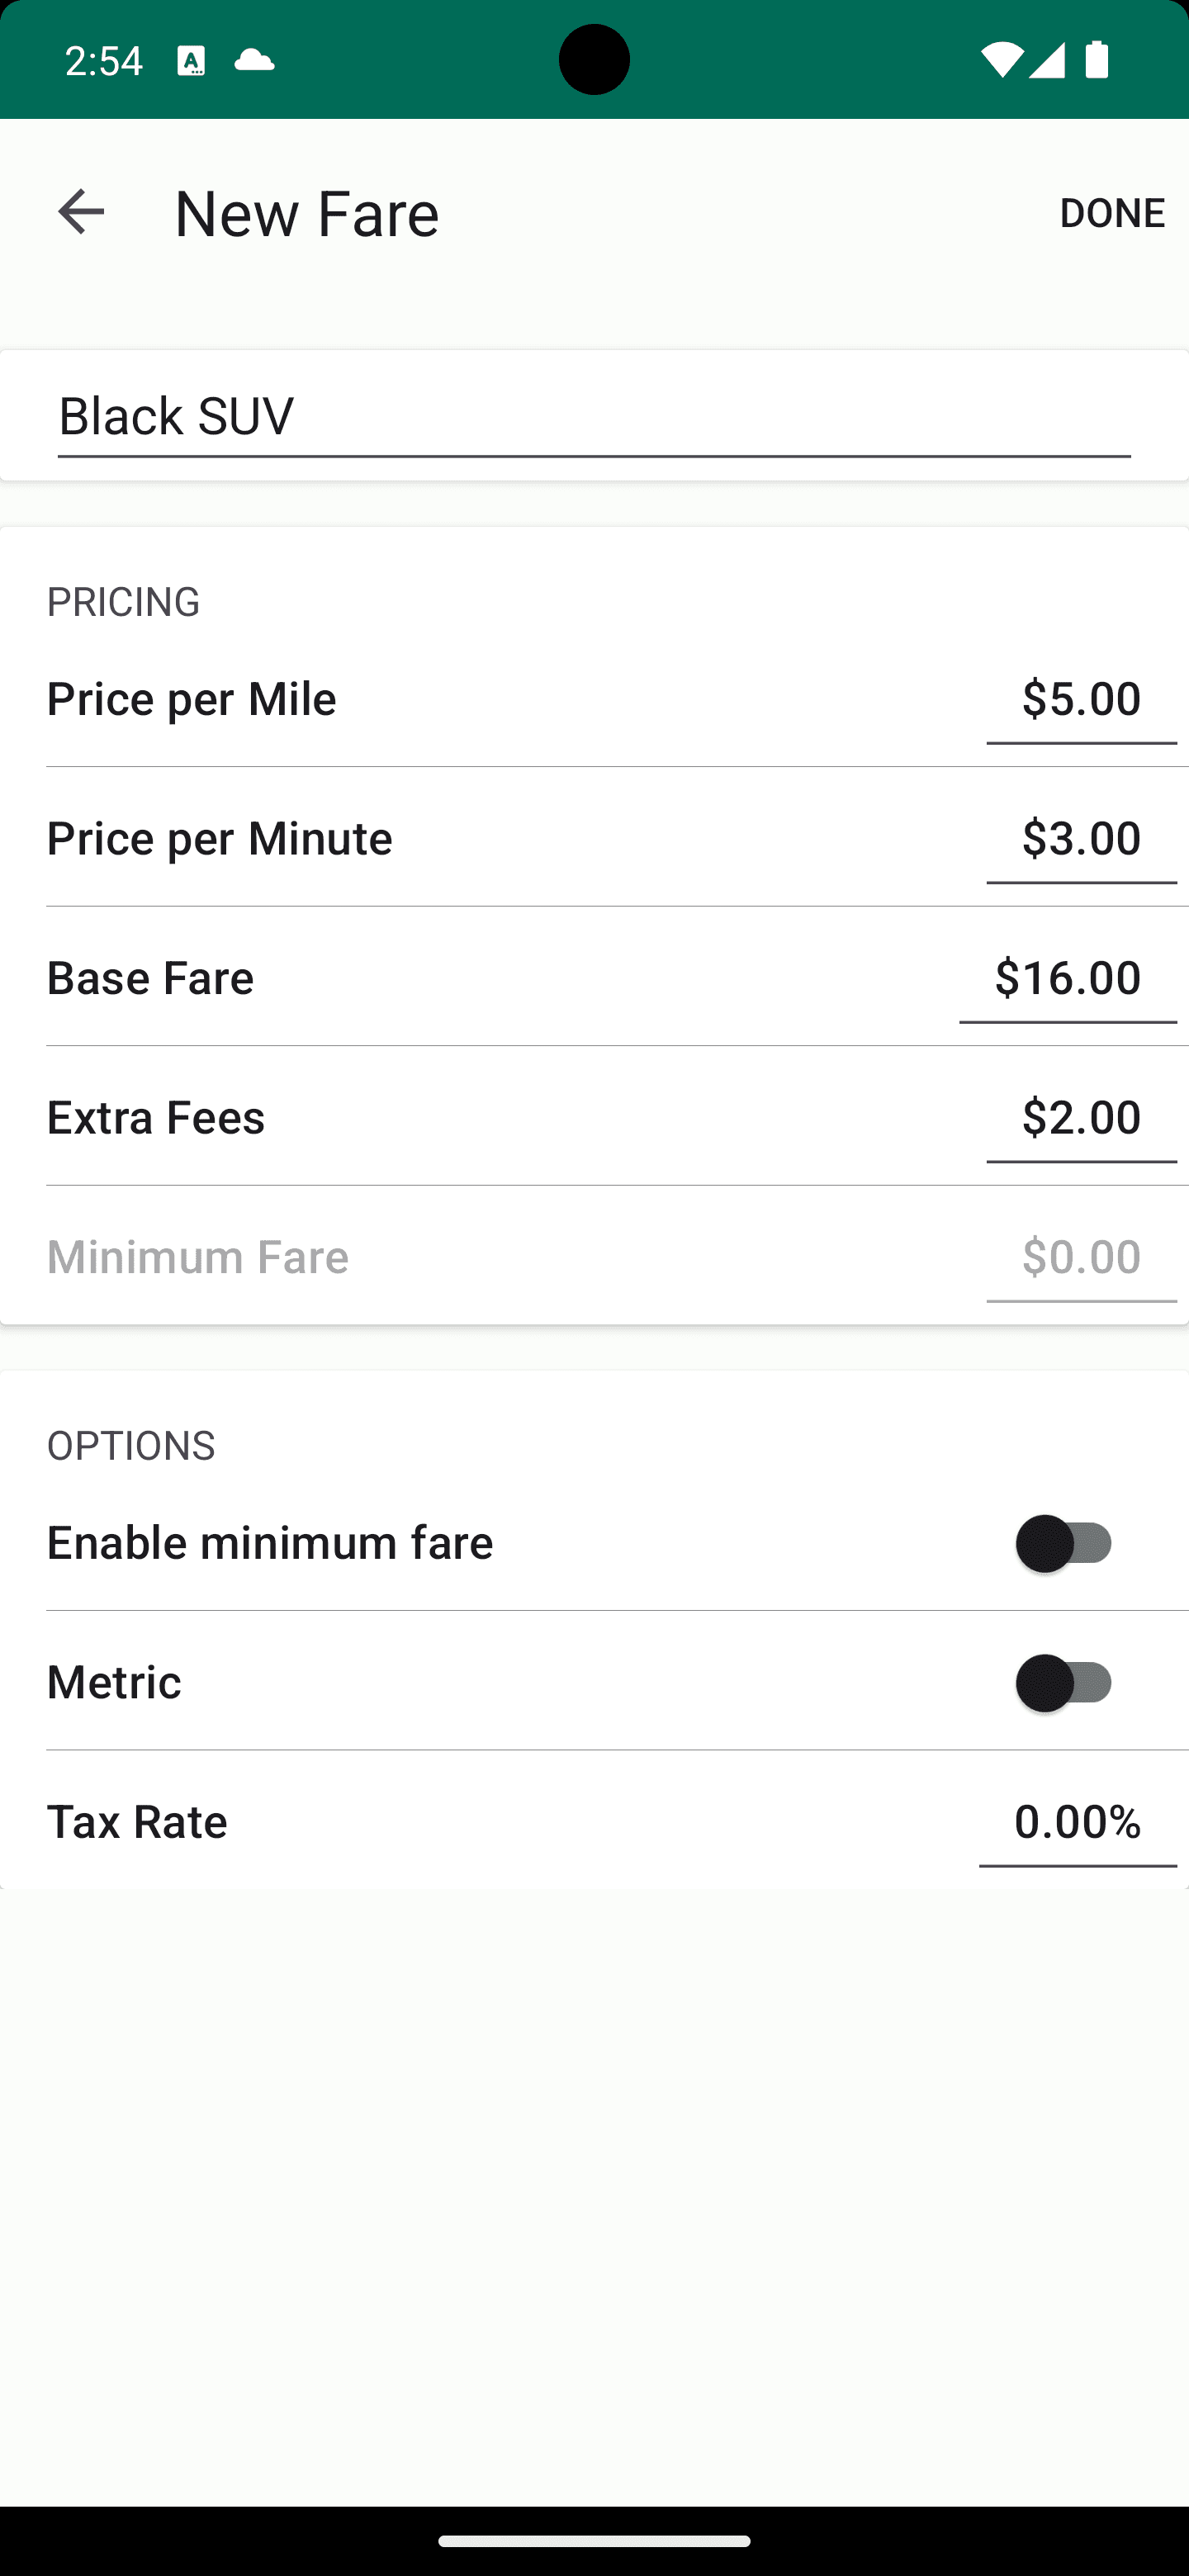Screen dimensions: 1189x2576
Task: Tap the cloud status bar icon
Action: click(x=254, y=61)
